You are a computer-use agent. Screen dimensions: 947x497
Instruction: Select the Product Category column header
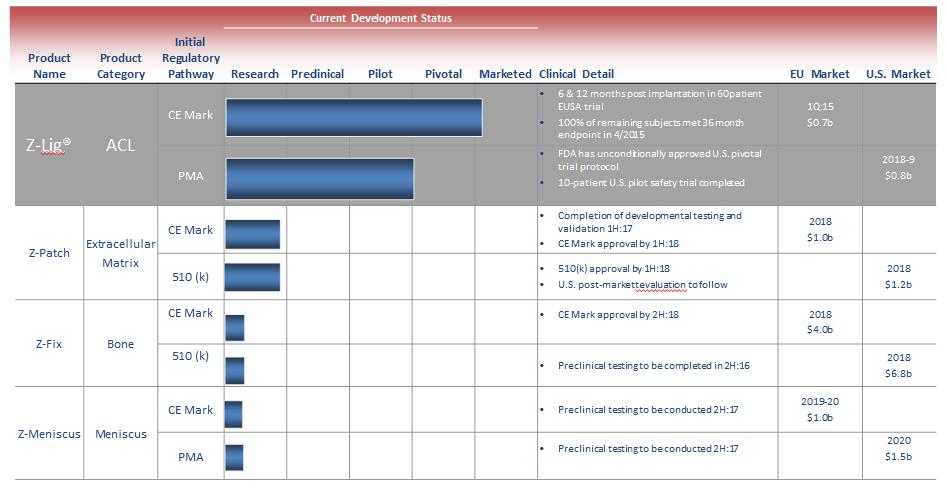click(x=121, y=66)
